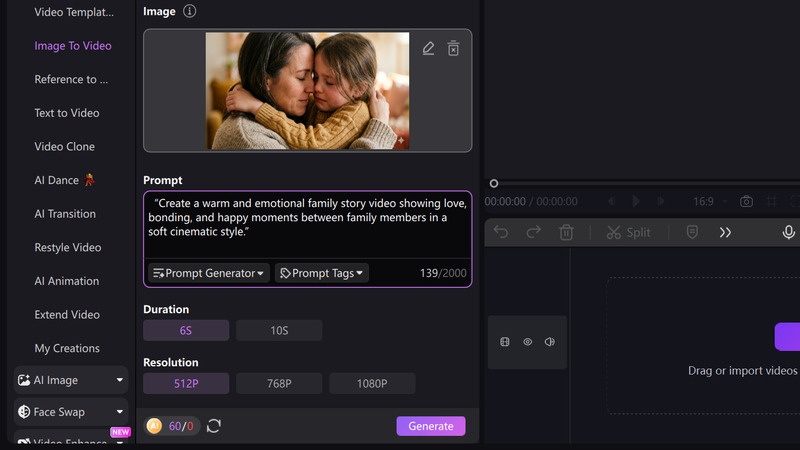Viewport: 800px width, 450px height.
Task: Open AI Transition
Action: click(65, 214)
